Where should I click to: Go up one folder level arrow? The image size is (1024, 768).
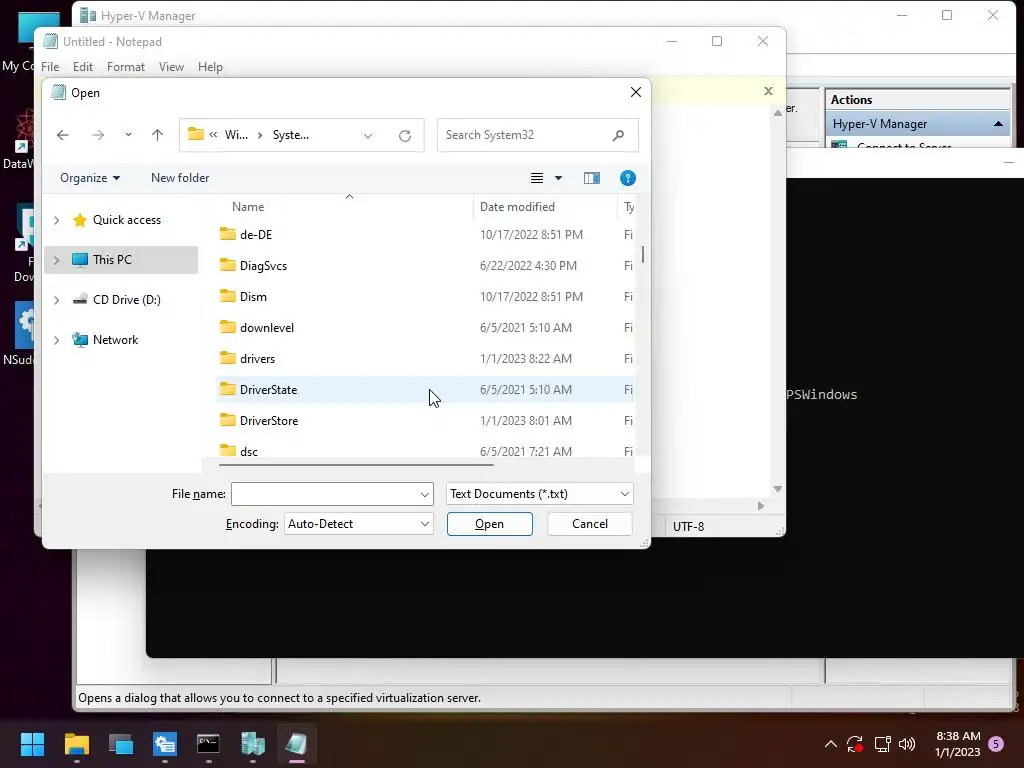157,135
